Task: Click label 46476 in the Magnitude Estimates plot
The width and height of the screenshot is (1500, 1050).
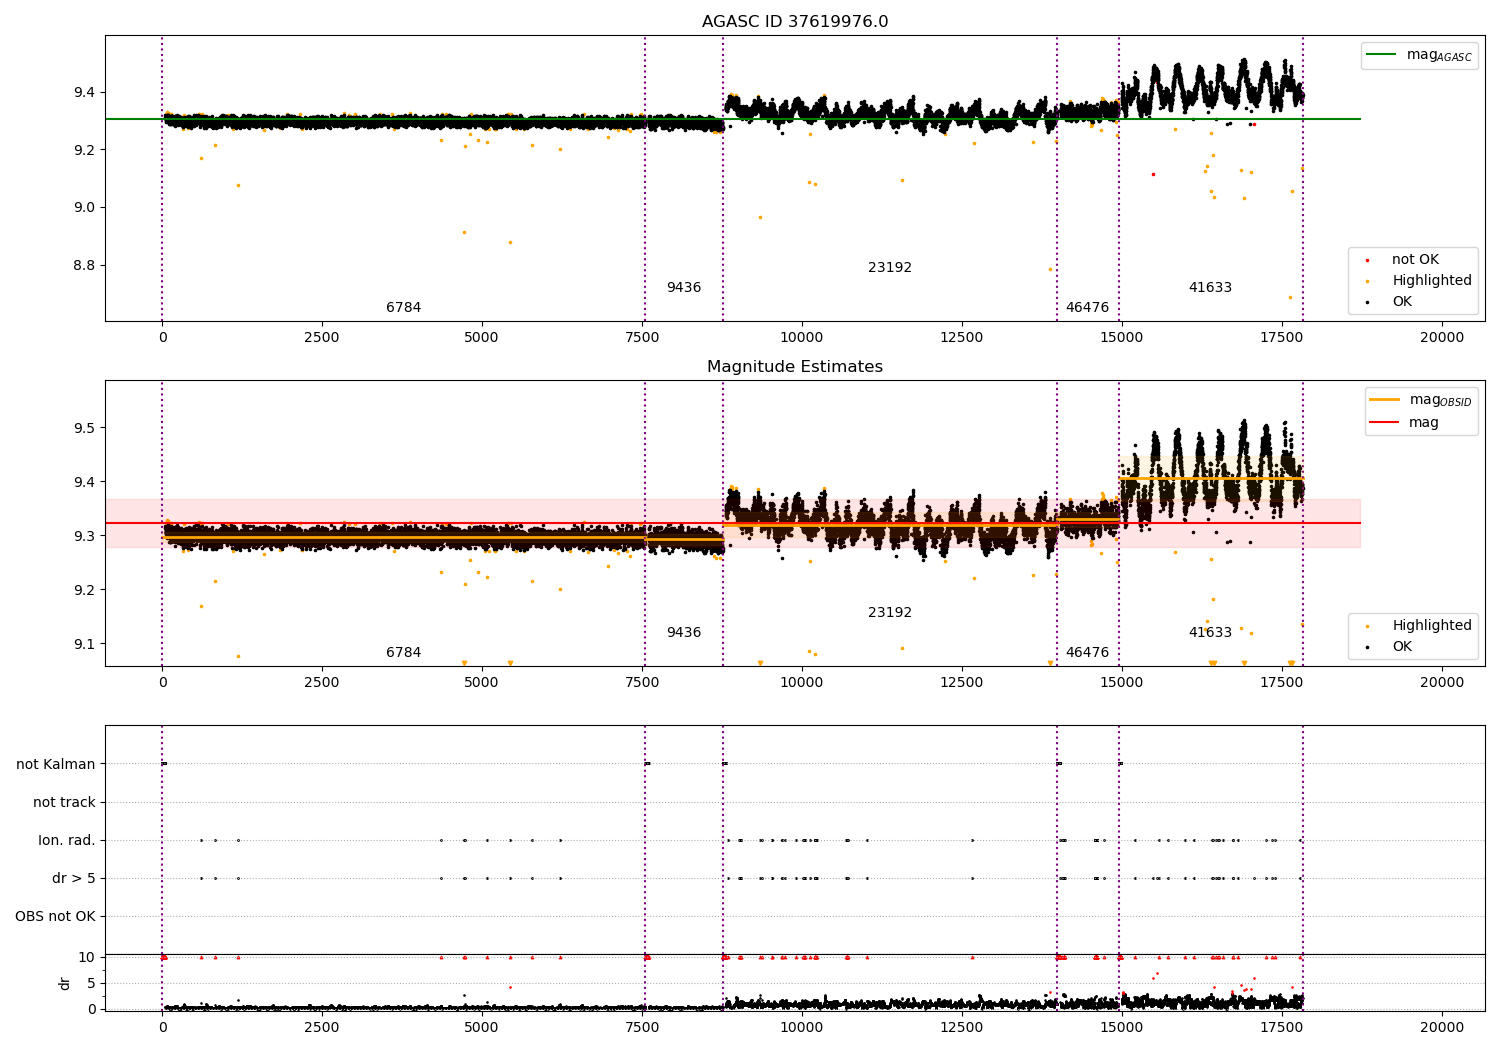Action: (x=1087, y=653)
